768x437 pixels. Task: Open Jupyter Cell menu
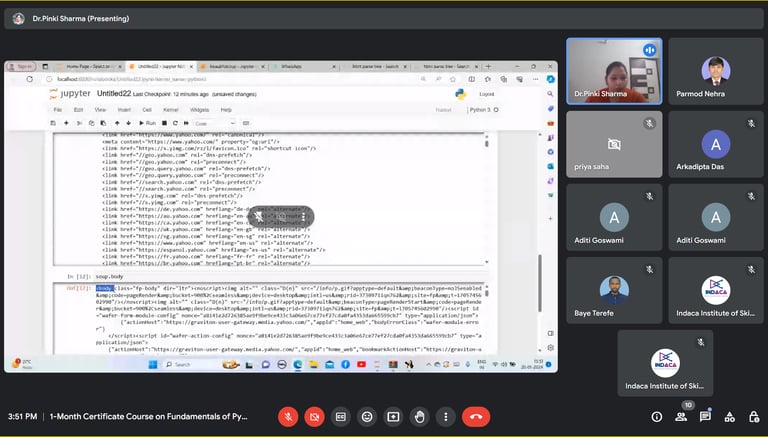tap(147, 110)
